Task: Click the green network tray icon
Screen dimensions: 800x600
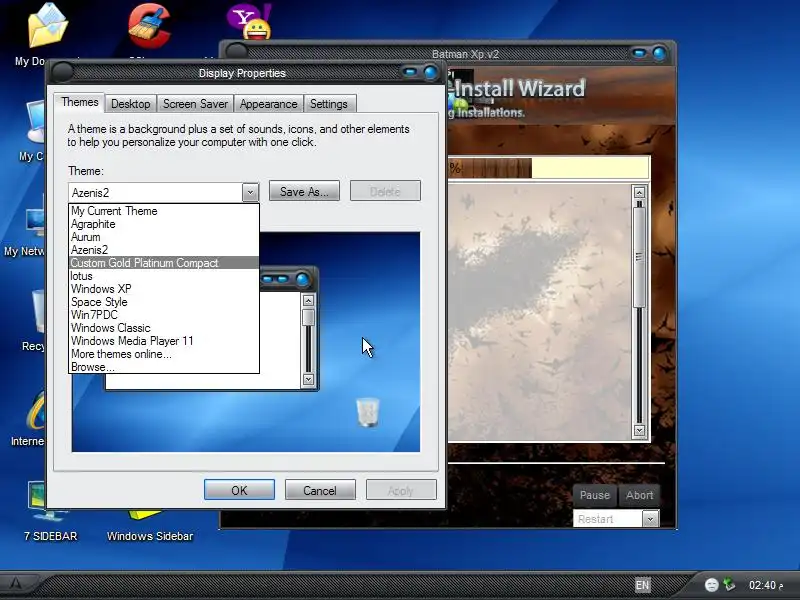Action: pos(730,584)
